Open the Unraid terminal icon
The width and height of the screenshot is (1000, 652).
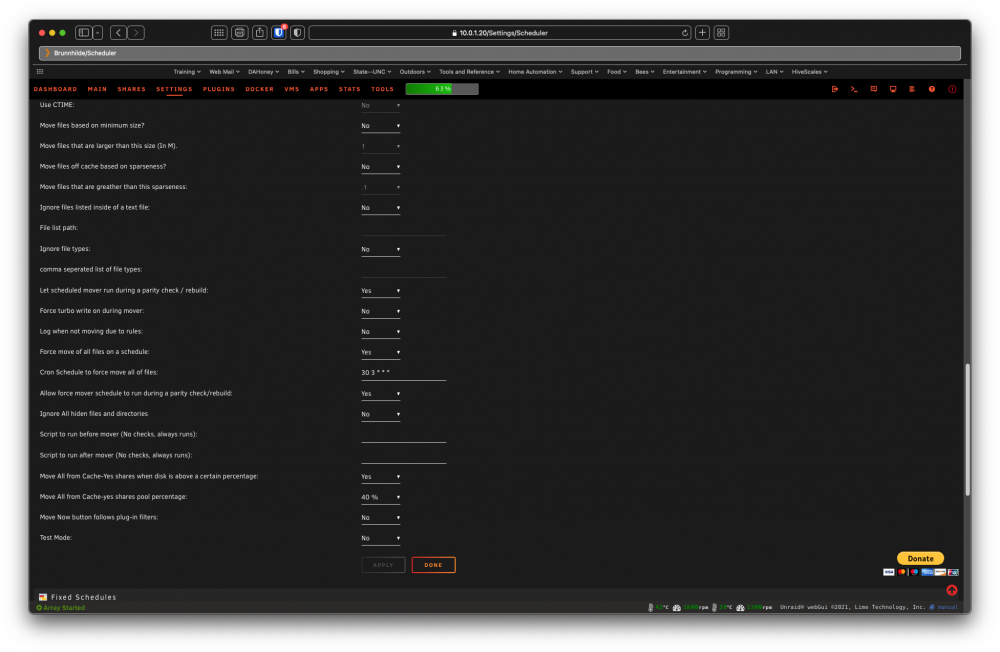point(854,89)
